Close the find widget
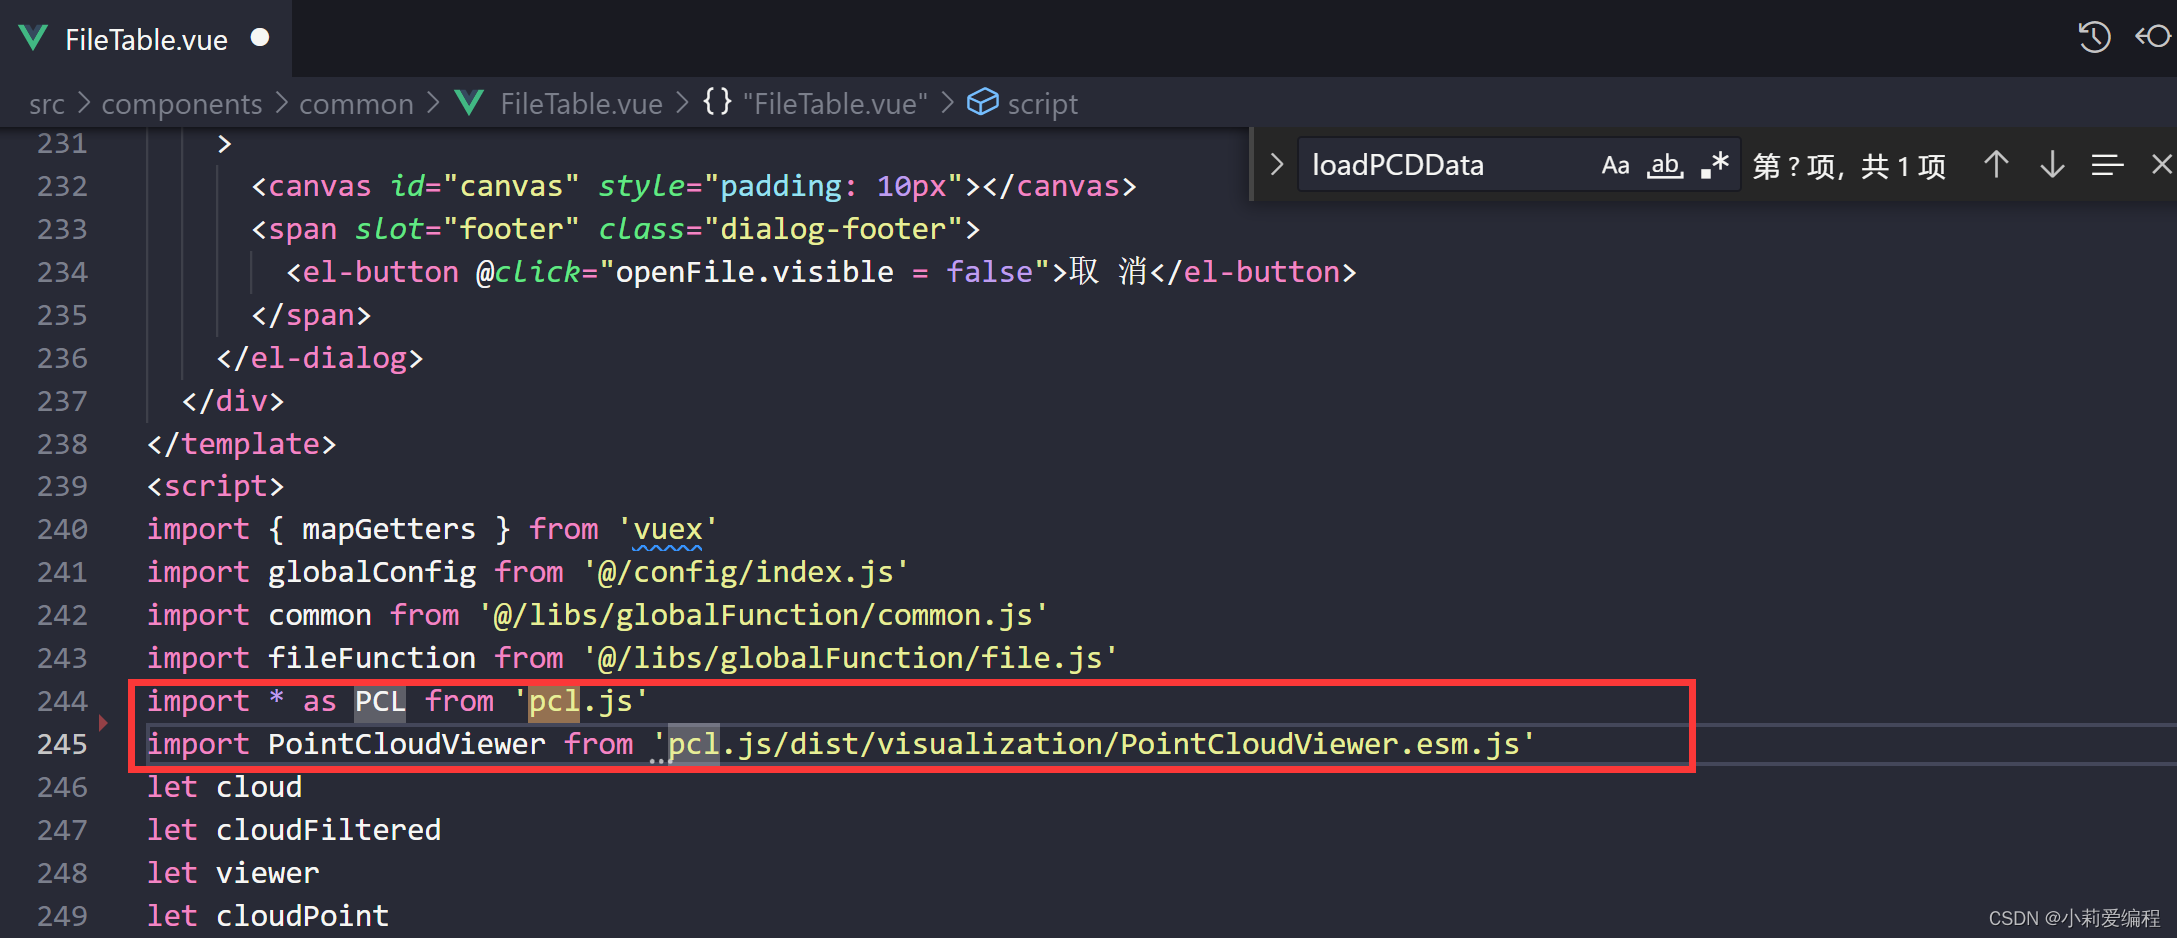 tap(2161, 164)
